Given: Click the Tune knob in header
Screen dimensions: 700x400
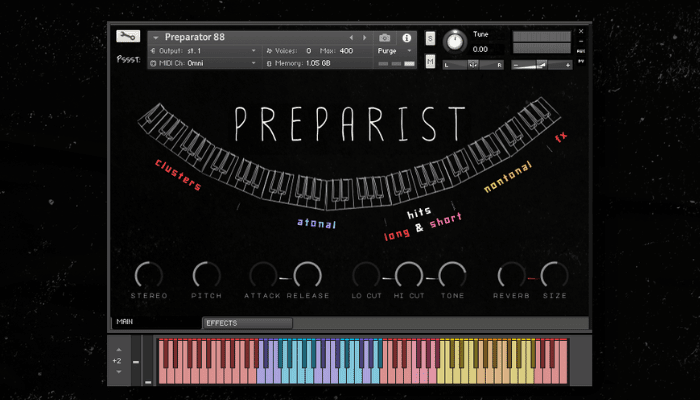Looking at the screenshot, I should tap(455, 40).
